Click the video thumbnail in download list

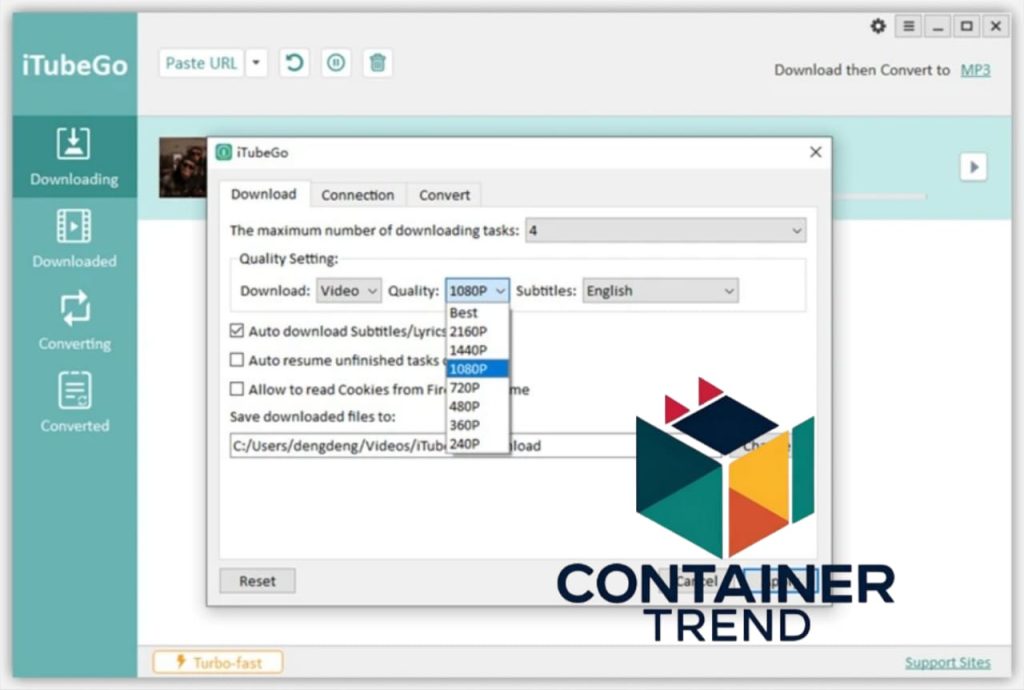[183, 168]
